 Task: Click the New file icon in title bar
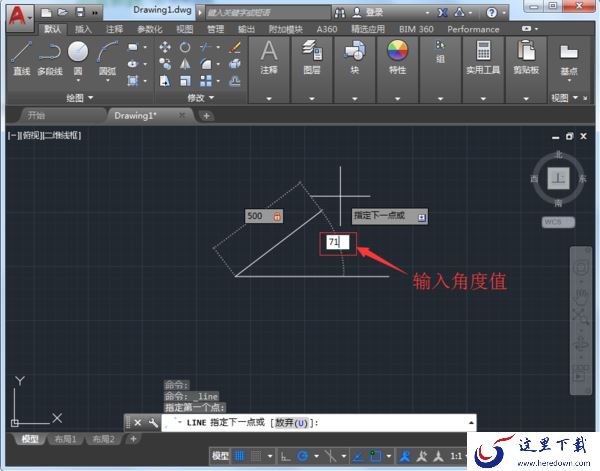click(46, 13)
